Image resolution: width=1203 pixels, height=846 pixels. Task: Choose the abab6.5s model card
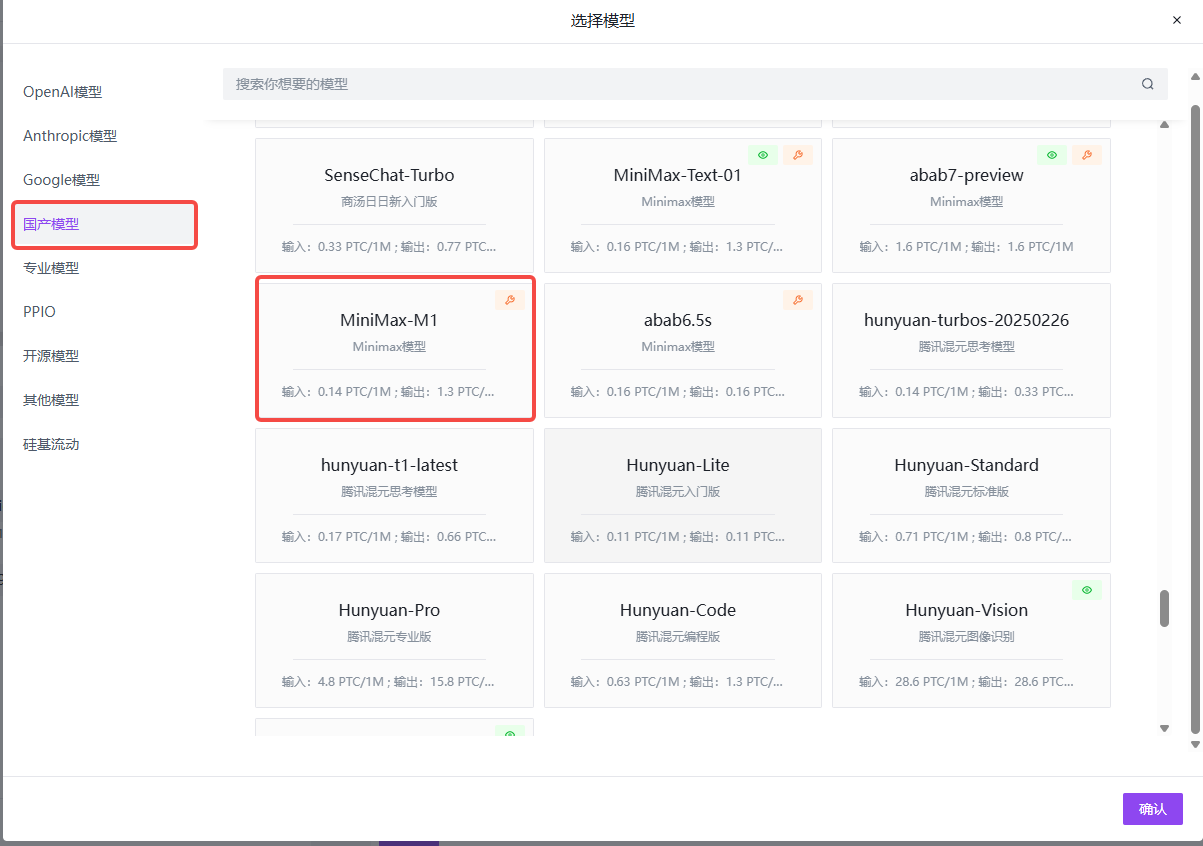(683, 350)
